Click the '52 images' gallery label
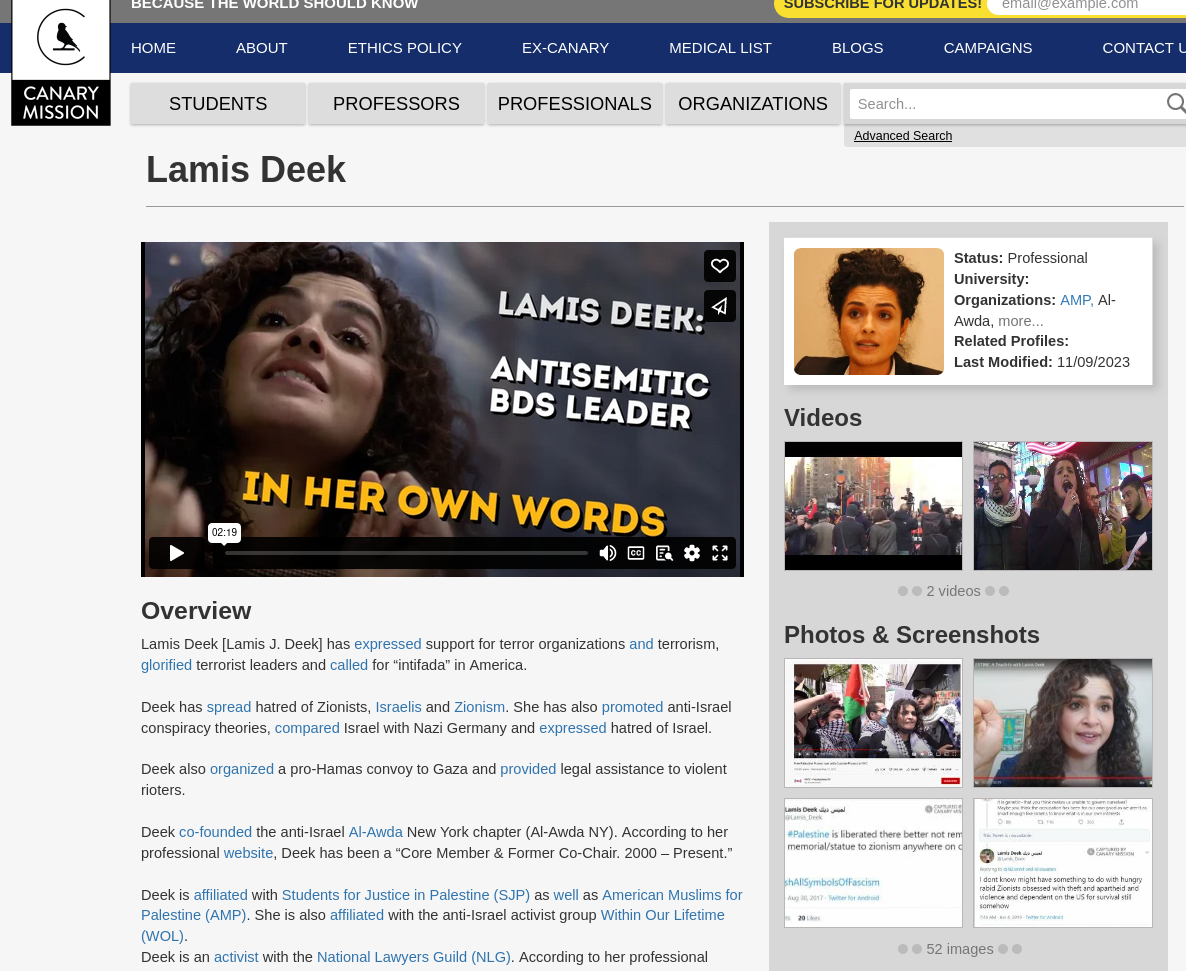The image size is (1186, 971). point(960,949)
